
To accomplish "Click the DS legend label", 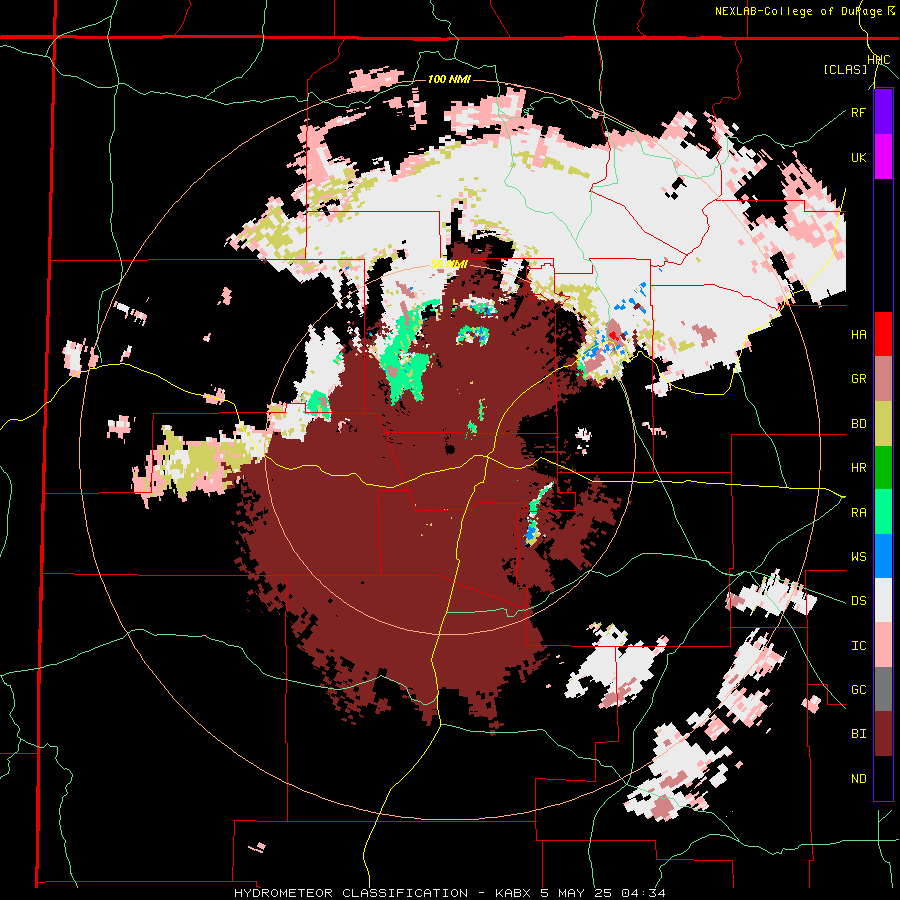I will tap(859, 601).
